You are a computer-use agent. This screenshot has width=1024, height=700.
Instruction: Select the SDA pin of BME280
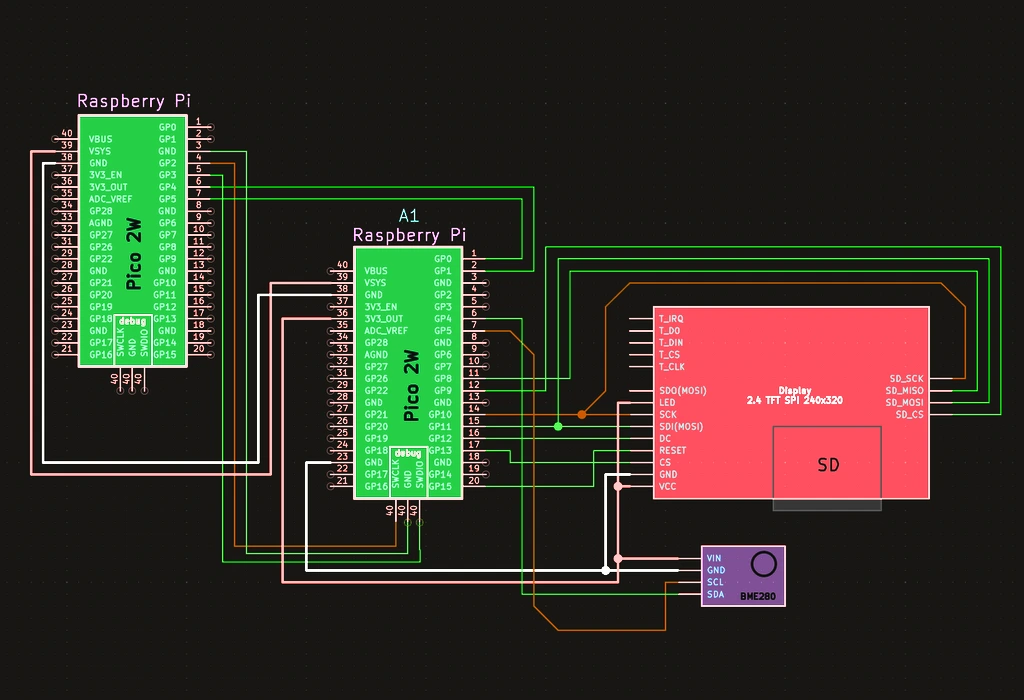(715, 594)
